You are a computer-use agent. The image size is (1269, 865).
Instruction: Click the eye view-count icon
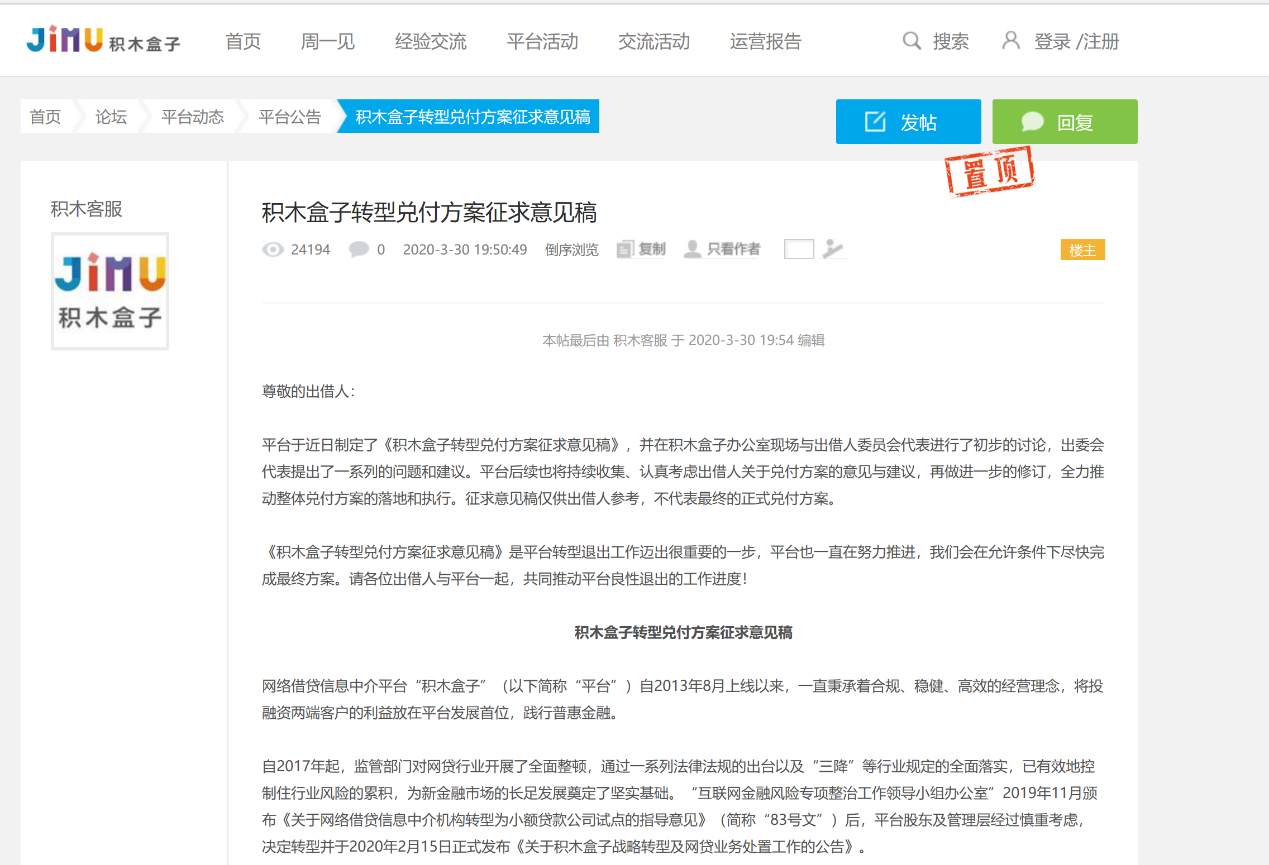tap(272, 250)
